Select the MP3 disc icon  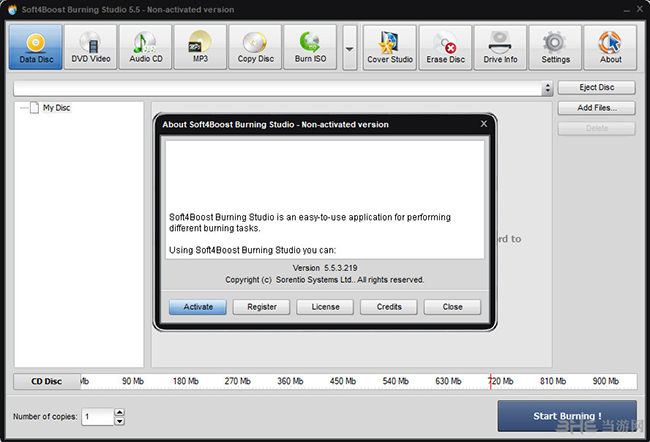pyautogui.click(x=200, y=47)
